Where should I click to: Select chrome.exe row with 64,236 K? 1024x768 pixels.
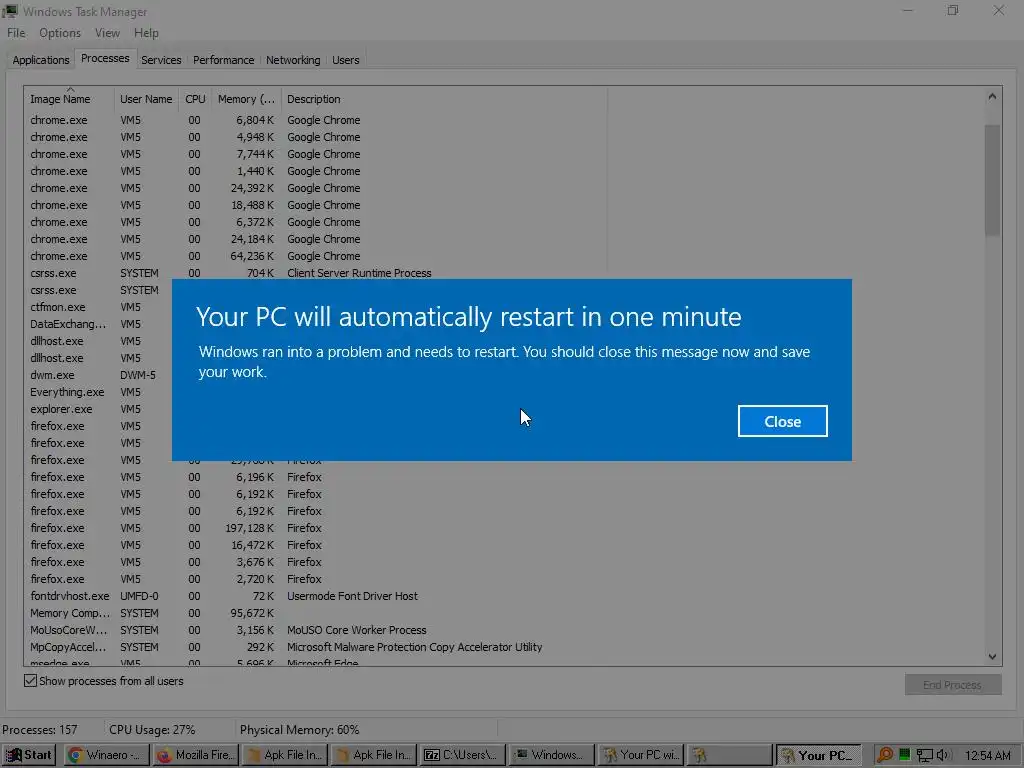[315, 256]
